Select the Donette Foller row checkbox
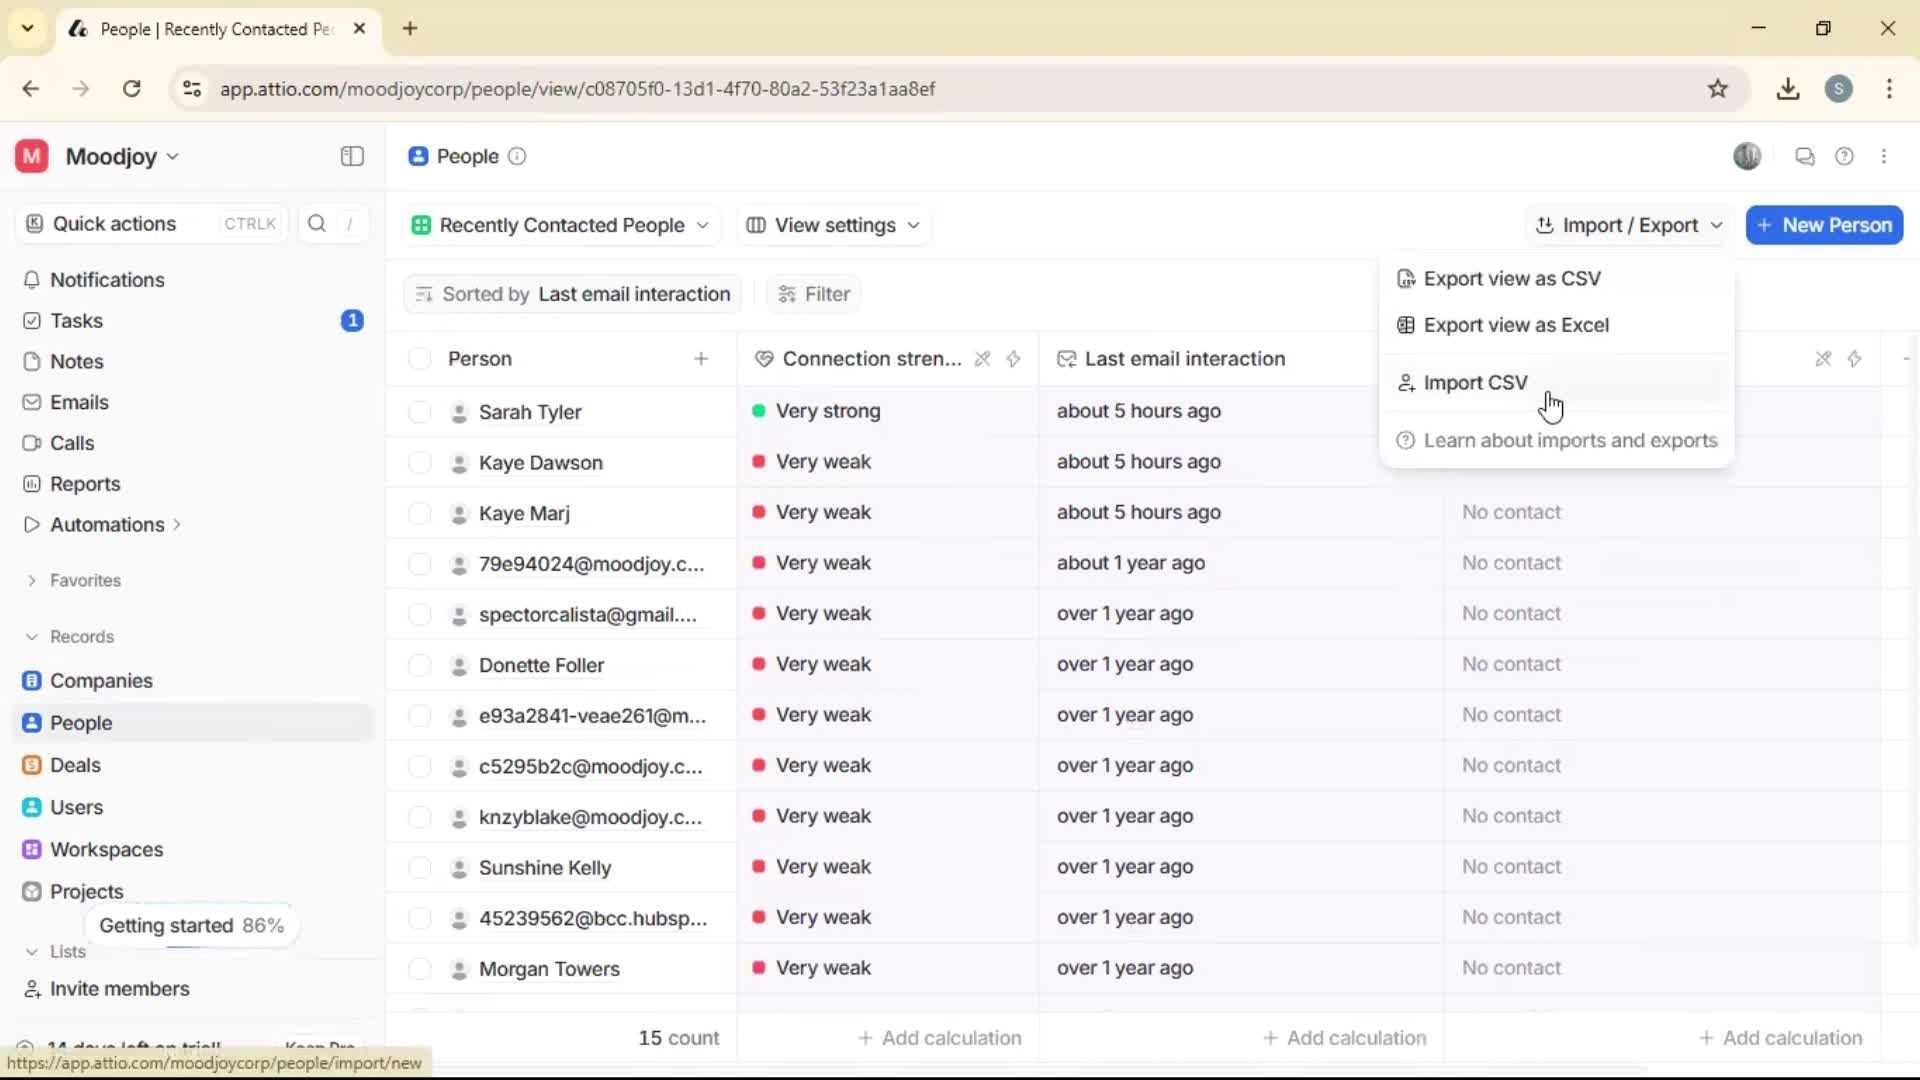This screenshot has height=1080, width=1920. pyautogui.click(x=420, y=665)
